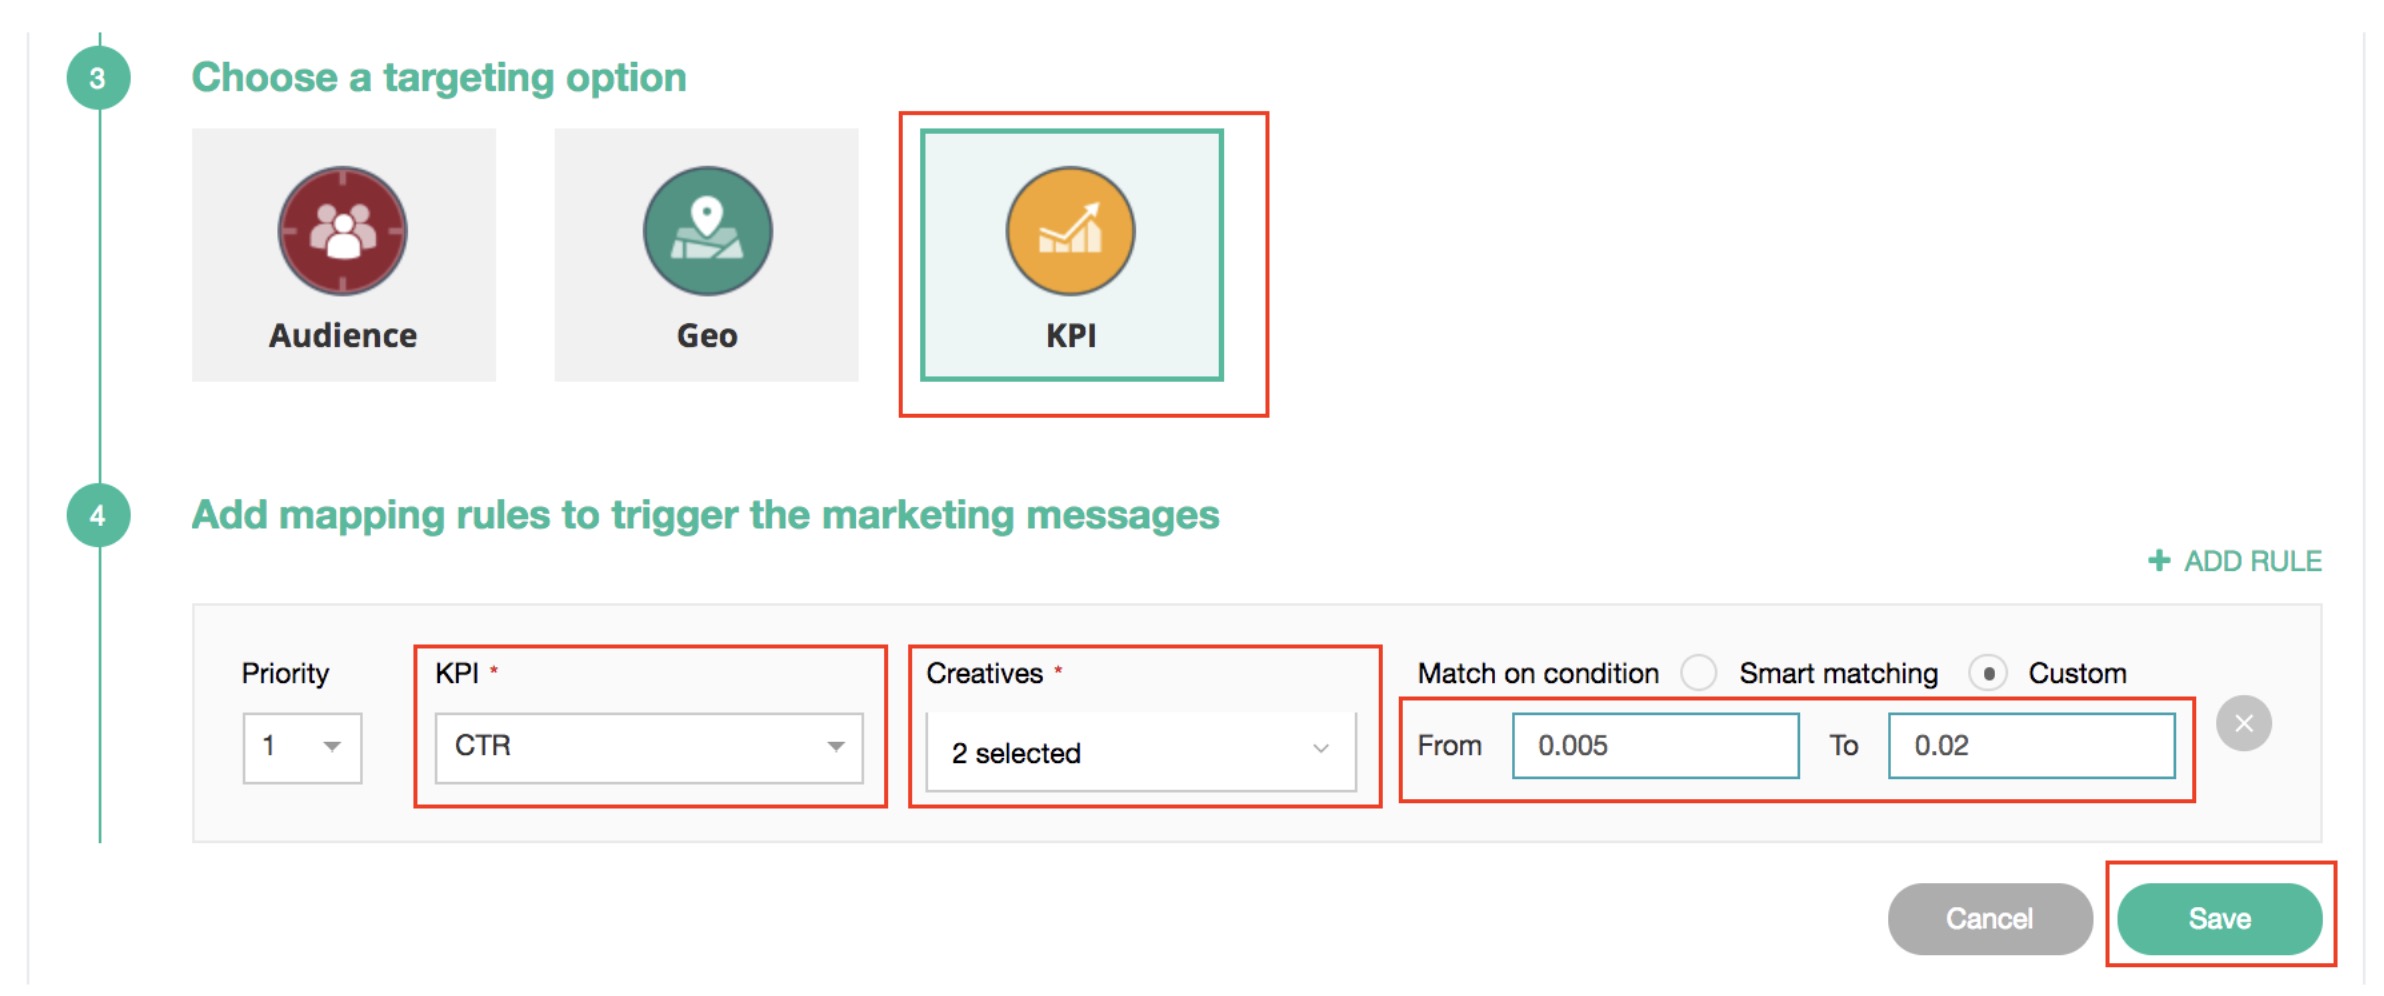Click the Audience people icon
Screen dimensions: 2384x996
(343, 231)
